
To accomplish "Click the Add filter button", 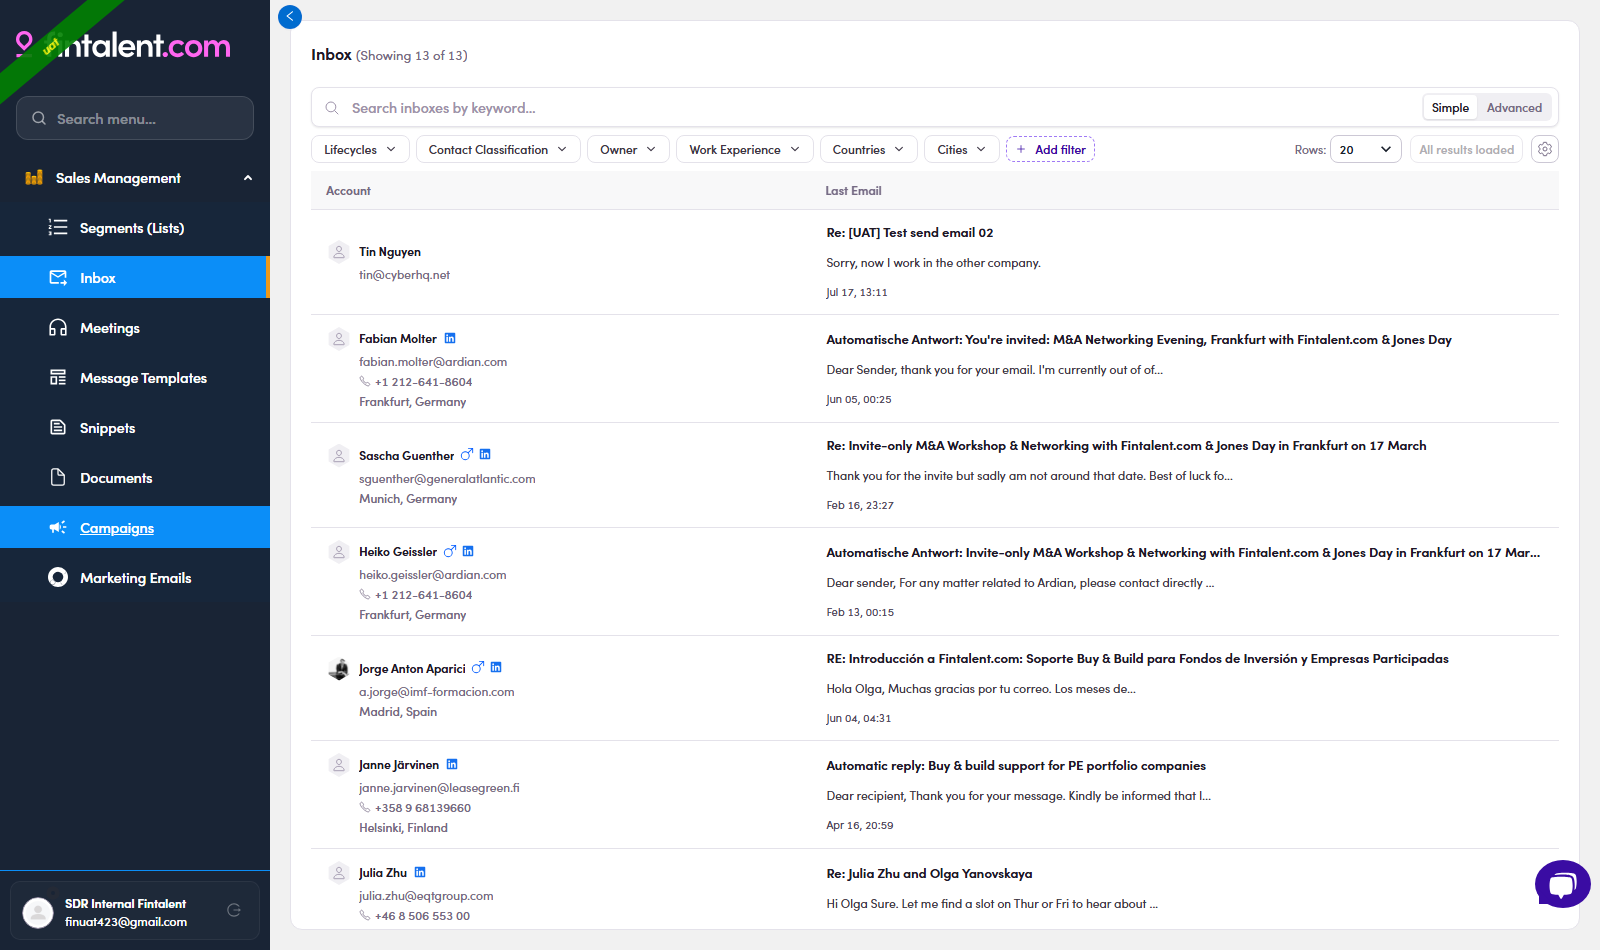I will (1050, 149).
